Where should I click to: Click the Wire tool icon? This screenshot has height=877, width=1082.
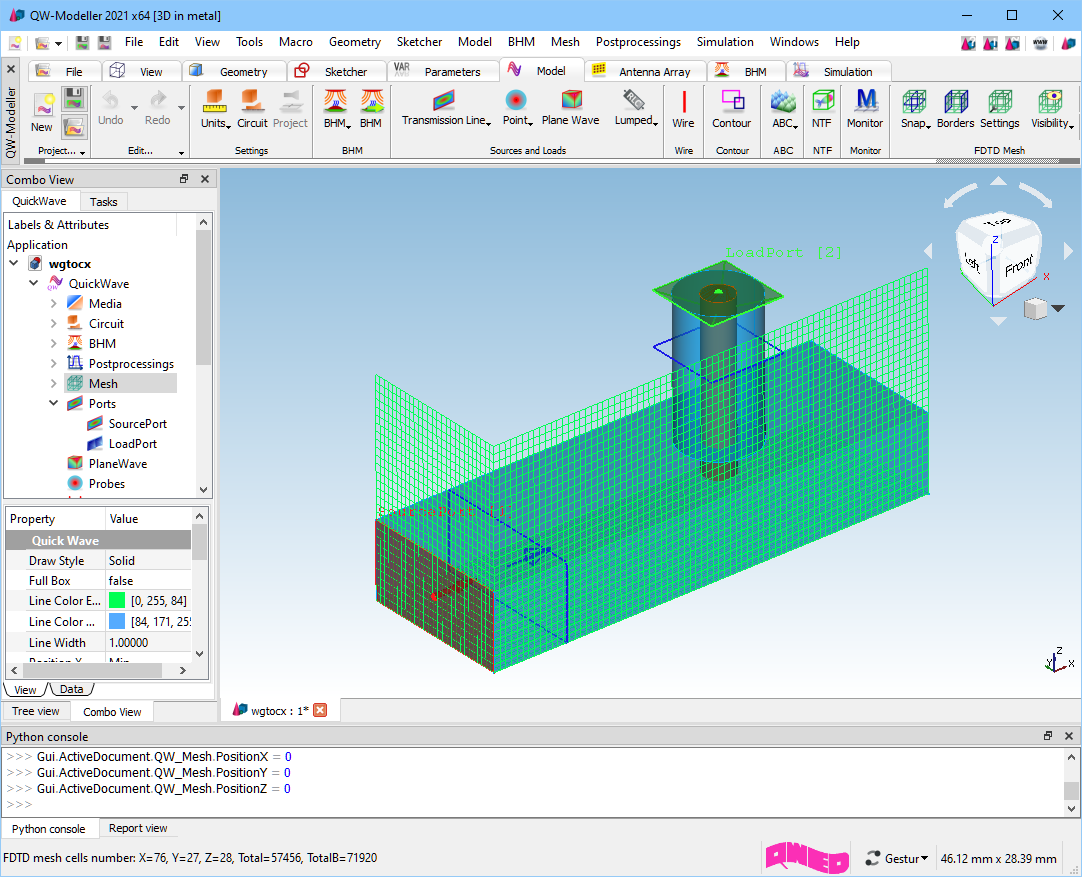coord(684,101)
